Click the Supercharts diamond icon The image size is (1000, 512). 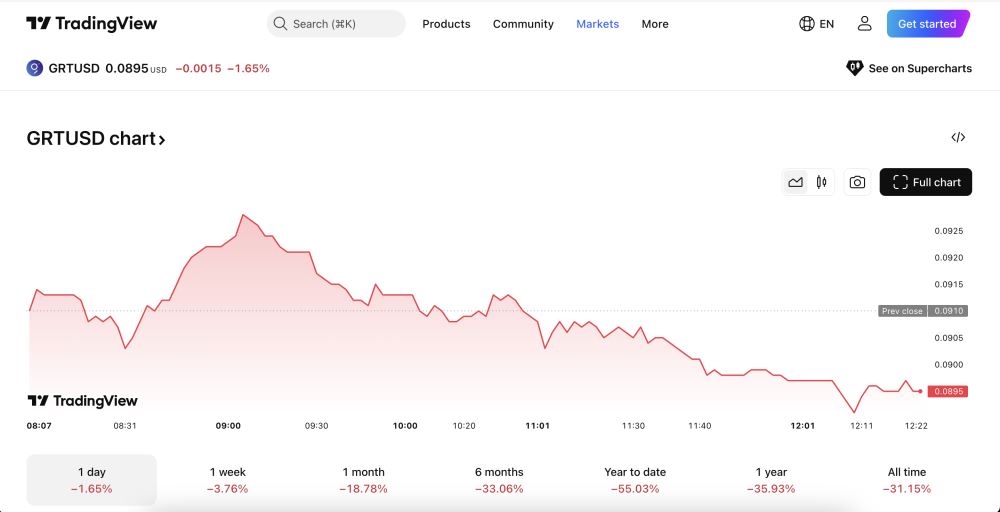(x=854, y=68)
